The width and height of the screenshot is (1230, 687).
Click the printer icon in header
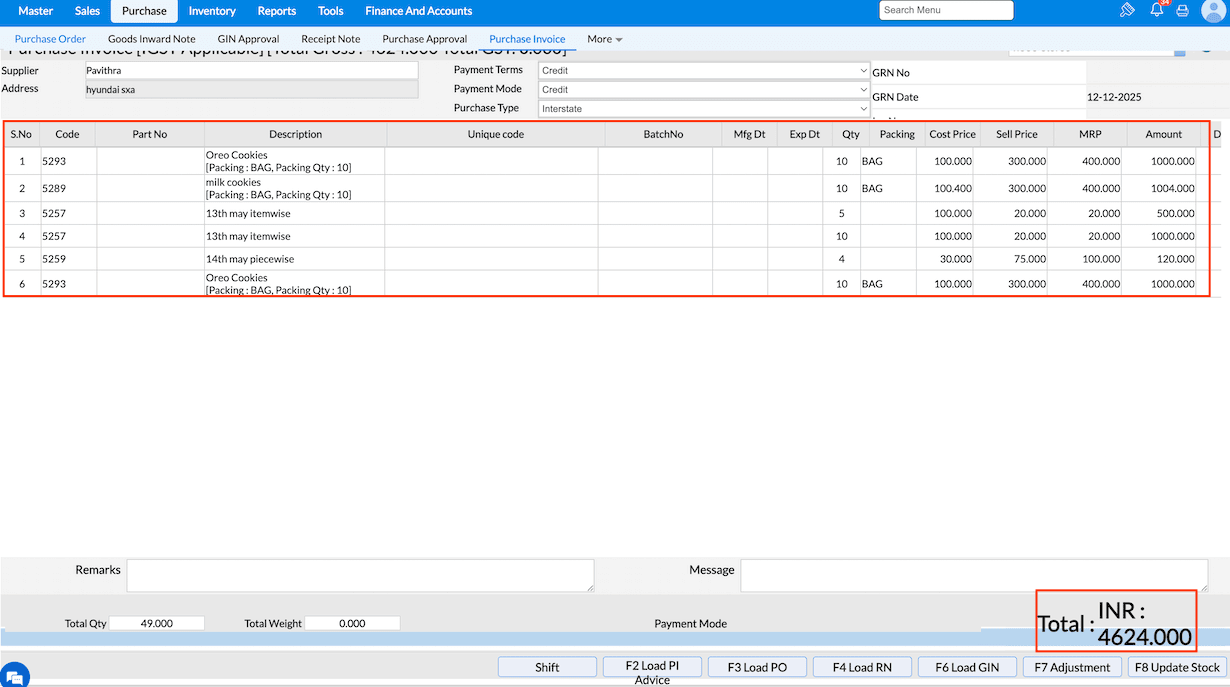coord(1183,11)
